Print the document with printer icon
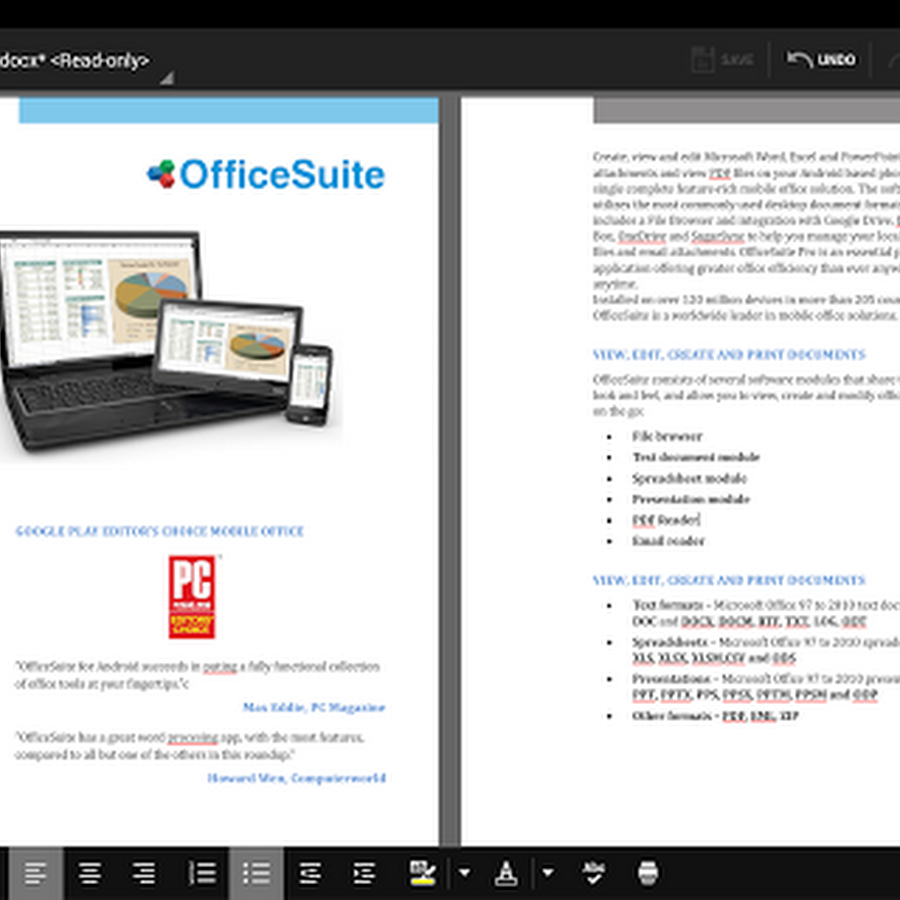Image resolution: width=900 pixels, height=900 pixels. click(x=648, y=874)
